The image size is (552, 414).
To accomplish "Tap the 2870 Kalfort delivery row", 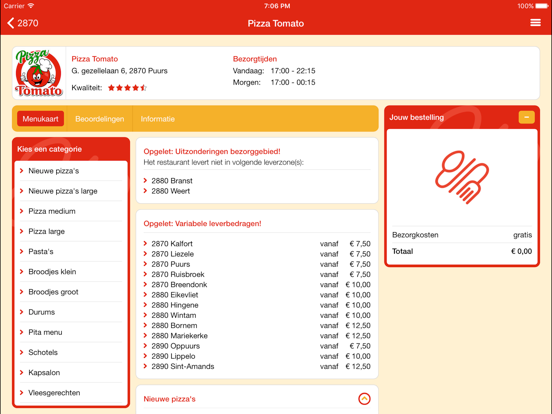I will [x=257, y=244].
